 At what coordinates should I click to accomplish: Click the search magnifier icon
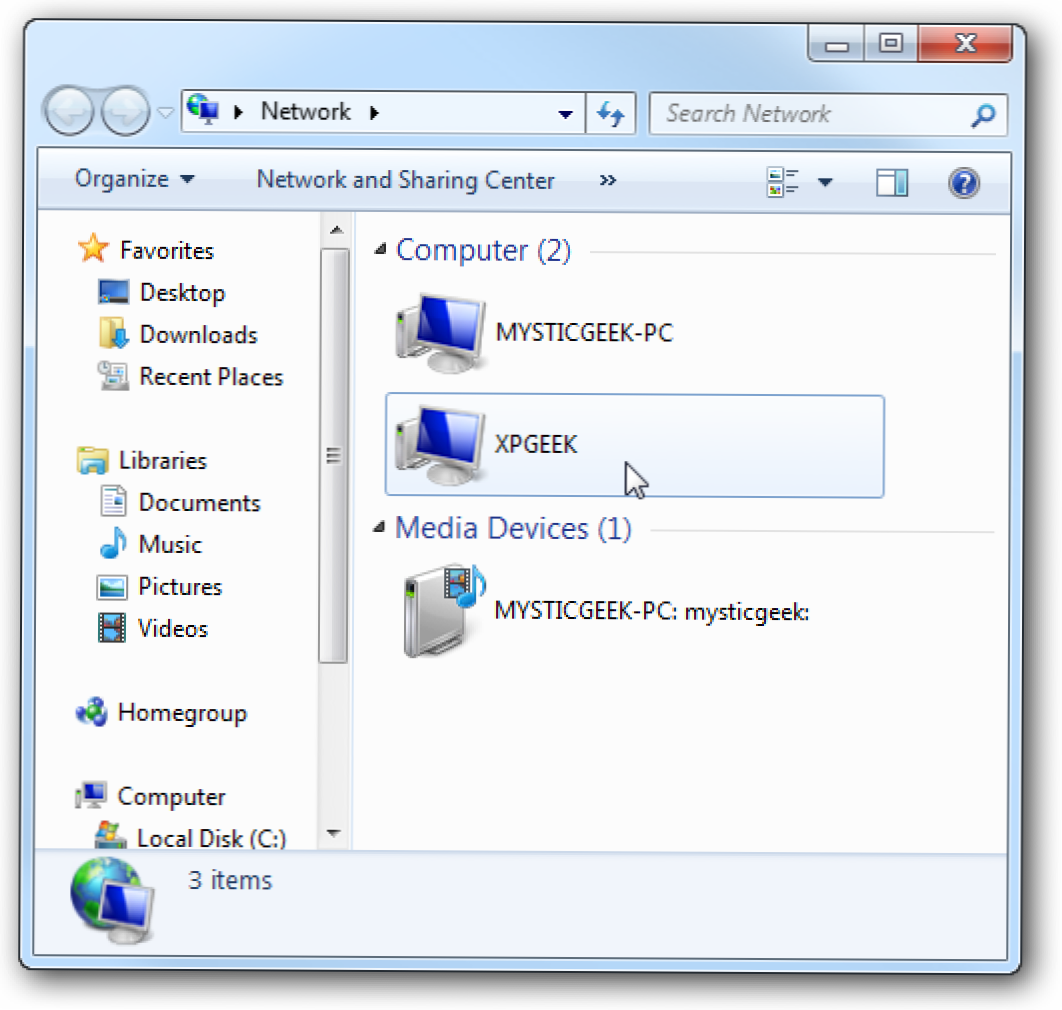click(x=983, y=115)
